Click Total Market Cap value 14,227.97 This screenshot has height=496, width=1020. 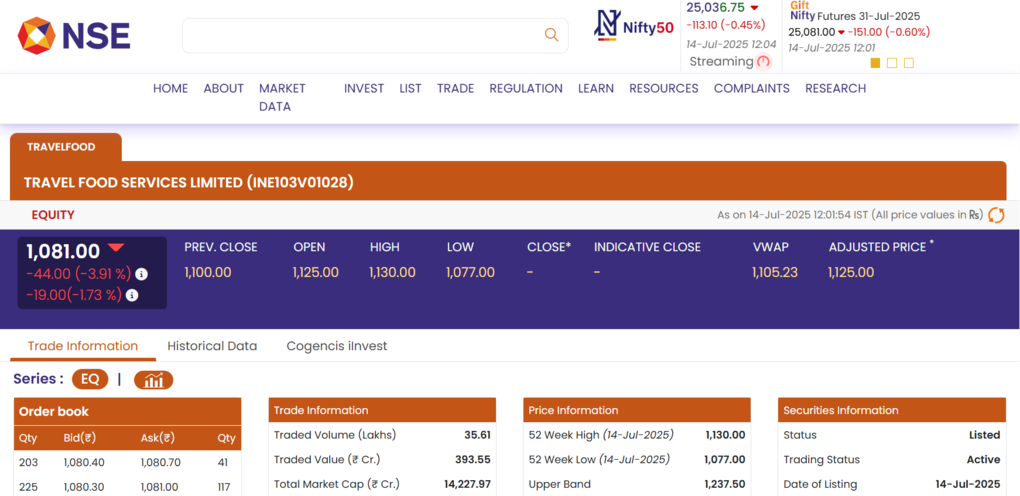(468, 484)
